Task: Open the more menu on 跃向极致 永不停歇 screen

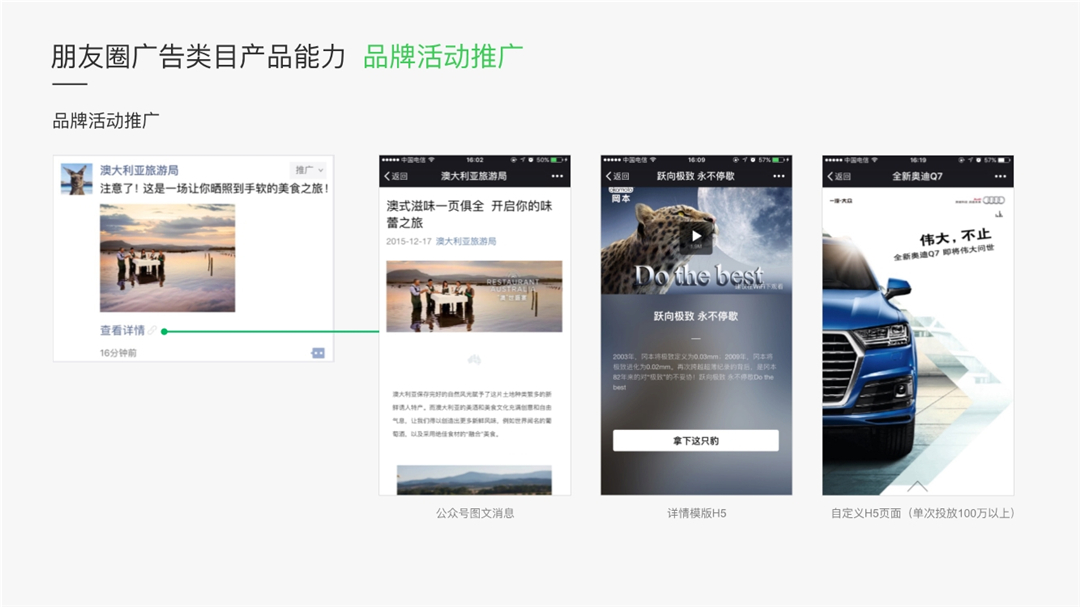Action: coord(779,176)
